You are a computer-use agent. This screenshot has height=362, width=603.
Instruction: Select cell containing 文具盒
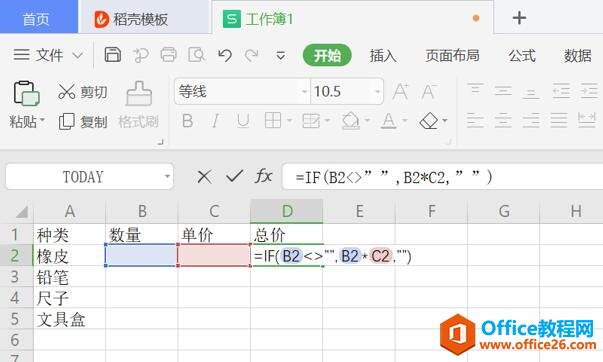pos(69,319)
